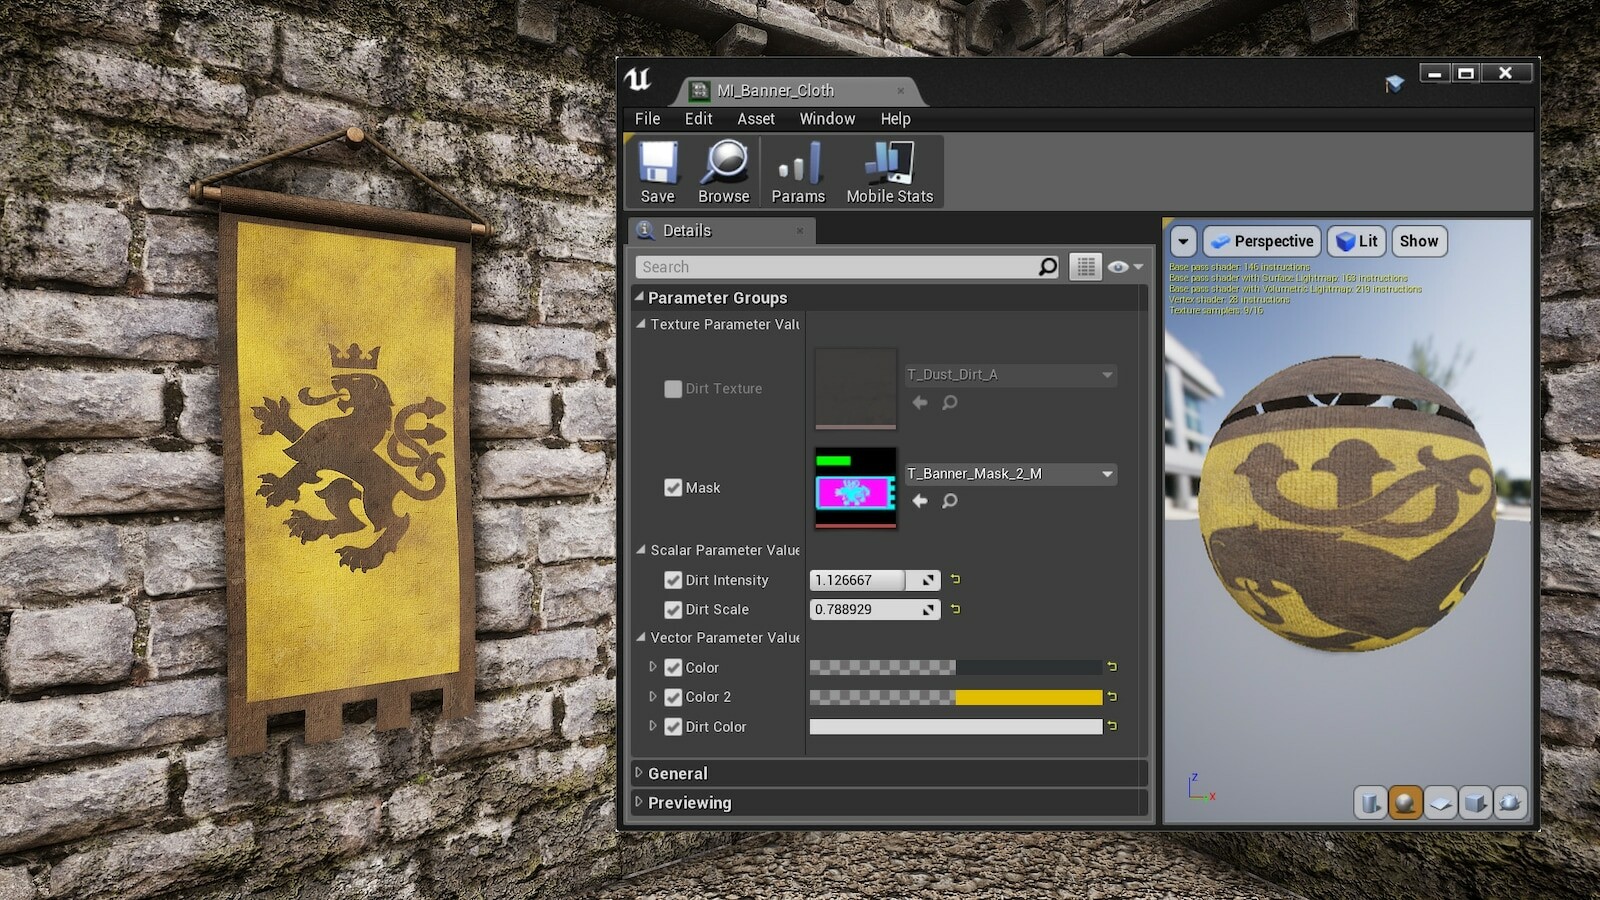The image size is (1600, 900).
Task: Select the sphere preview mesh icon
Action: pyautogui.click(x=1405, y=802)
